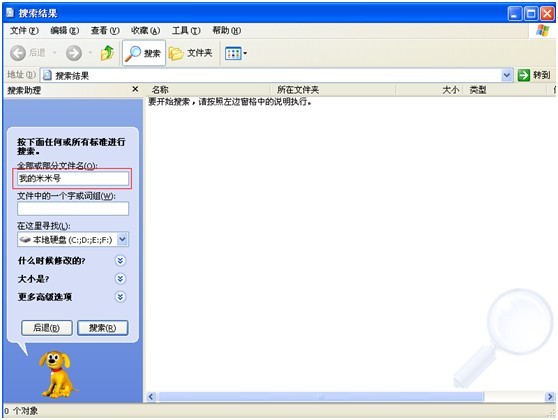The height and width of the screenshot is (420, 558).
Task: Click the horizontal scrollbar right arrow
Action: tap(550, 396)
